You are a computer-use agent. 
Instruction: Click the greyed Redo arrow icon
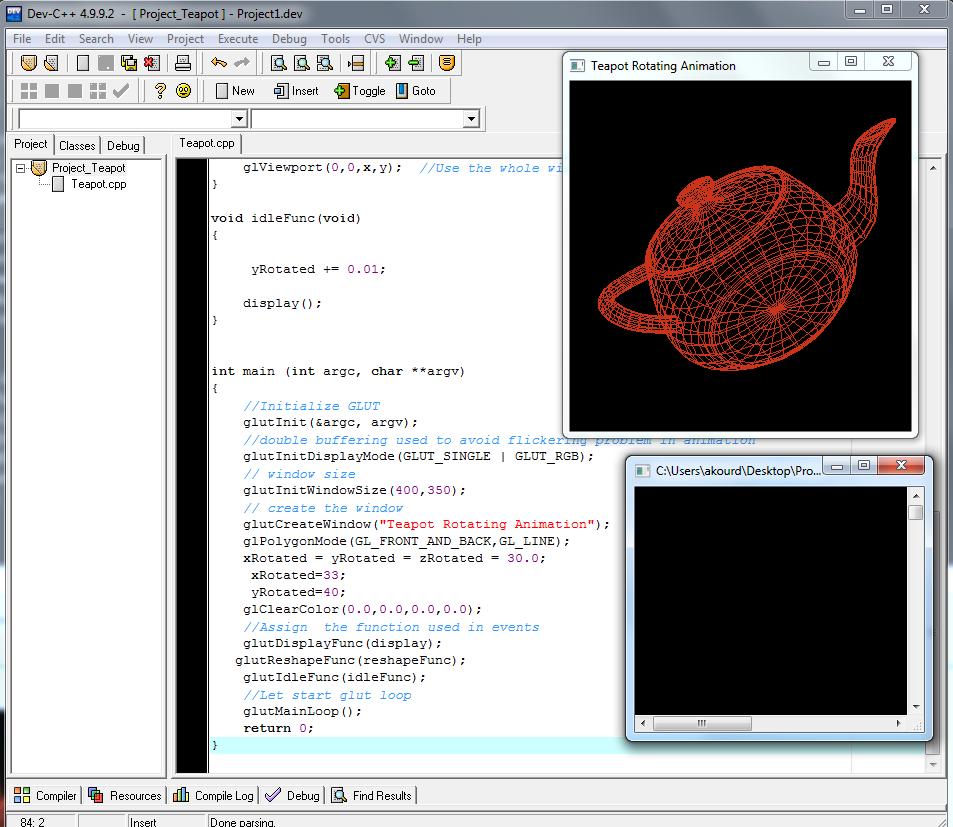pyautogui.click(x=242, y=62)
